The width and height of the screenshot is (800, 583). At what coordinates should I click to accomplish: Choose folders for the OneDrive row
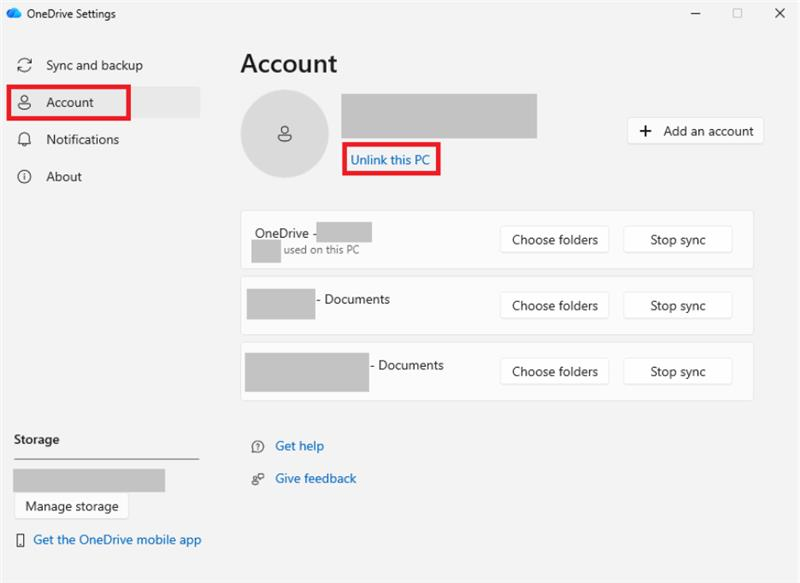pyautogui.click(x=555, y=240)
